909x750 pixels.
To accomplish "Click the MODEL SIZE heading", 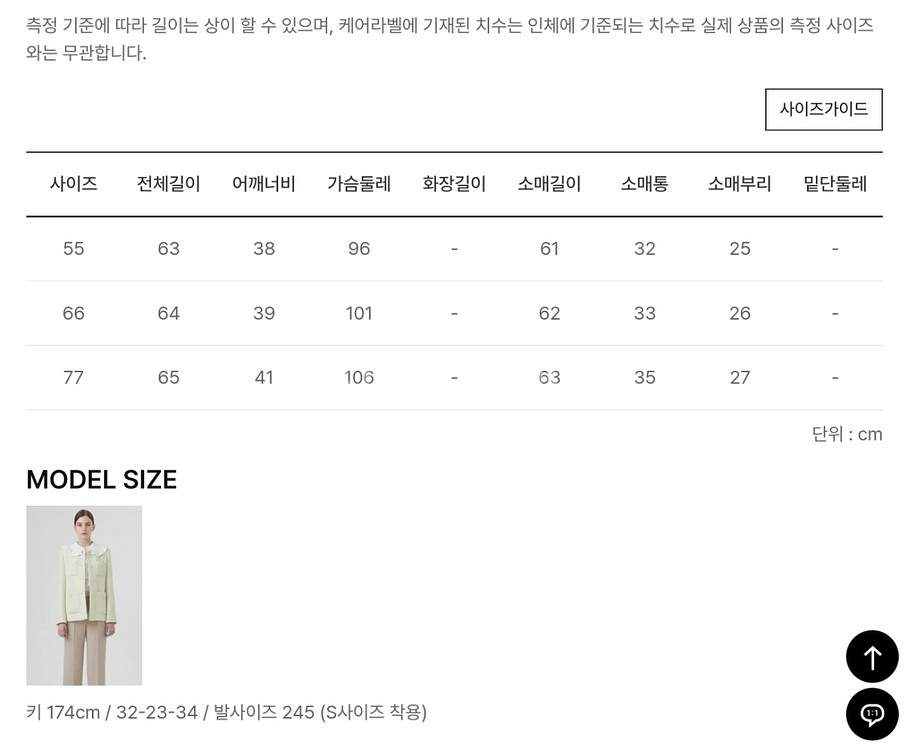I will coord(102,480).
